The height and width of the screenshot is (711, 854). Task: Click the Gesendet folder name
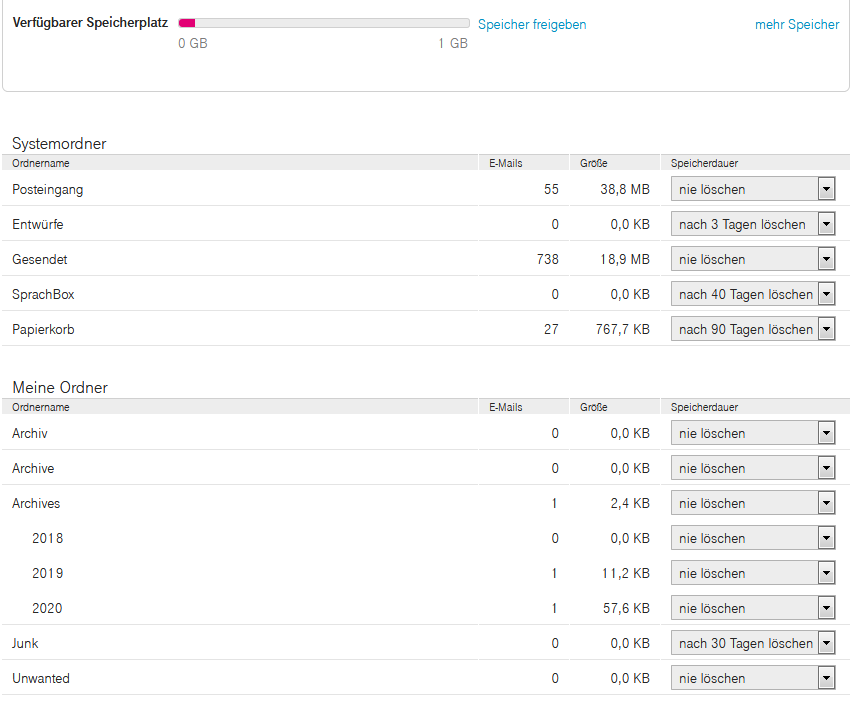pyautogui.click(x=40, y=260)
